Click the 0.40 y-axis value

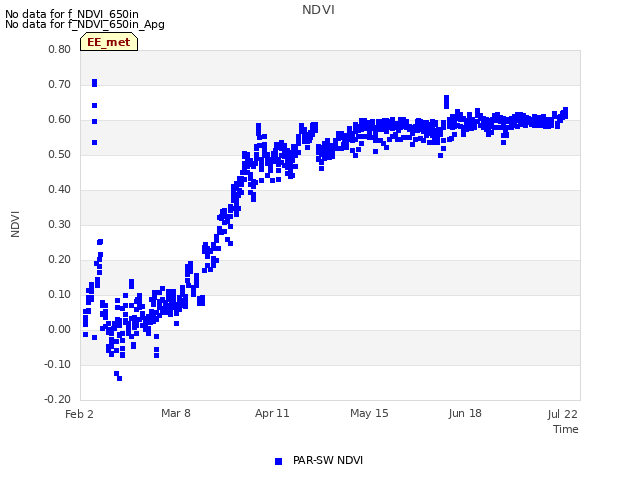point(60,189)
